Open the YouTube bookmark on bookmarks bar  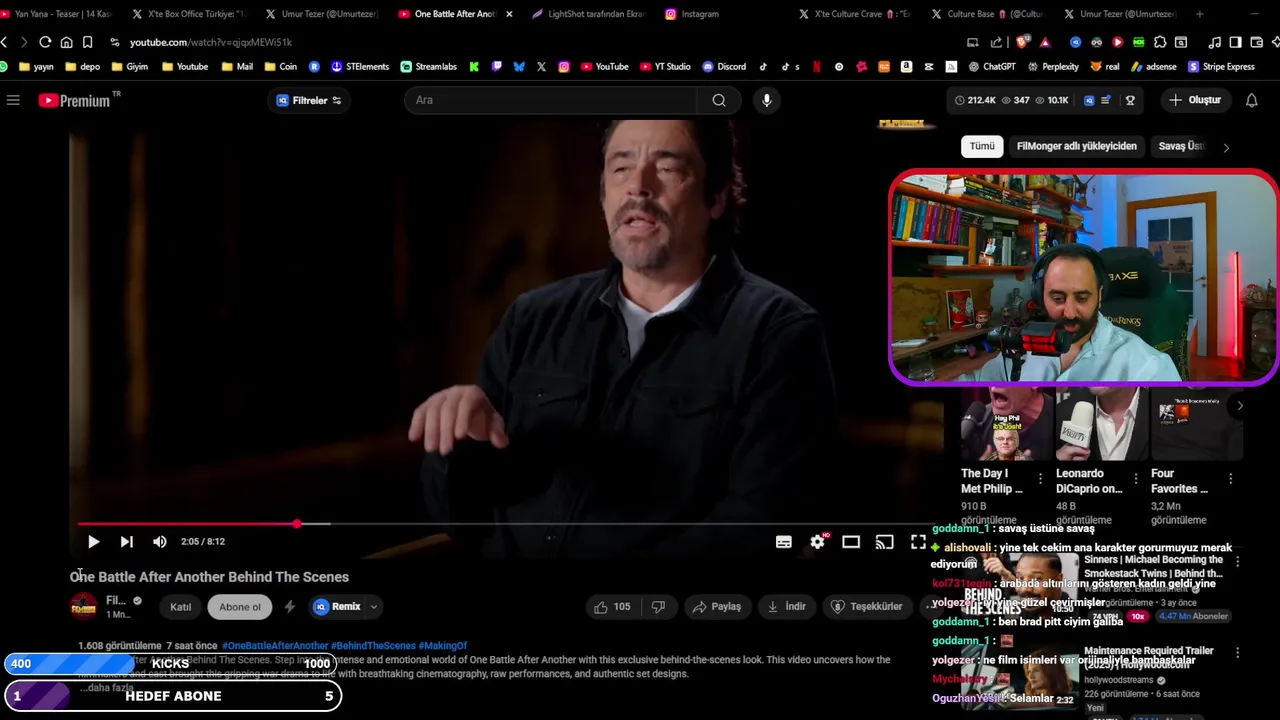(x=604, y=67)
